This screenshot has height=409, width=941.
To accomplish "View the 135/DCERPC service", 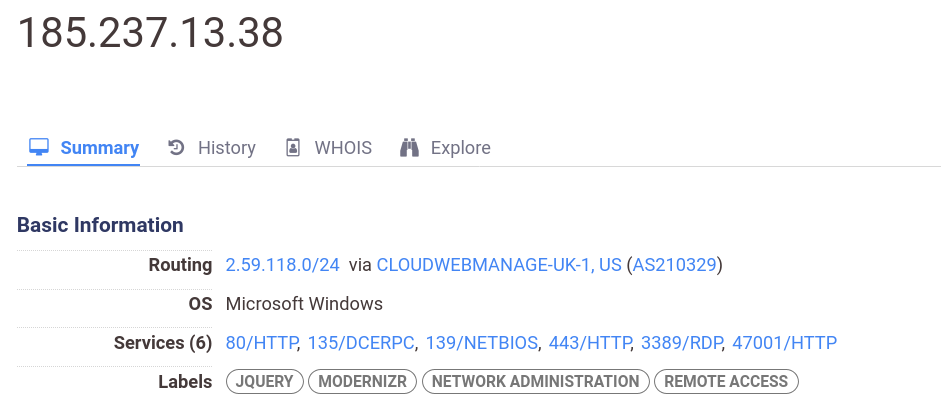I will tap(361, 343).
